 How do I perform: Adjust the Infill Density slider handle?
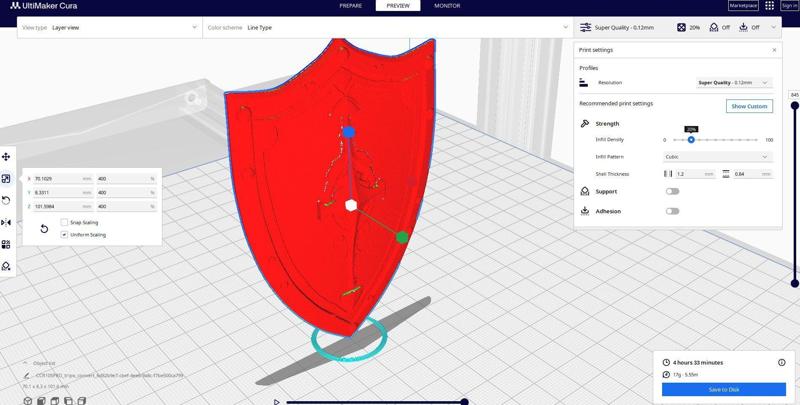click(691, 140)
